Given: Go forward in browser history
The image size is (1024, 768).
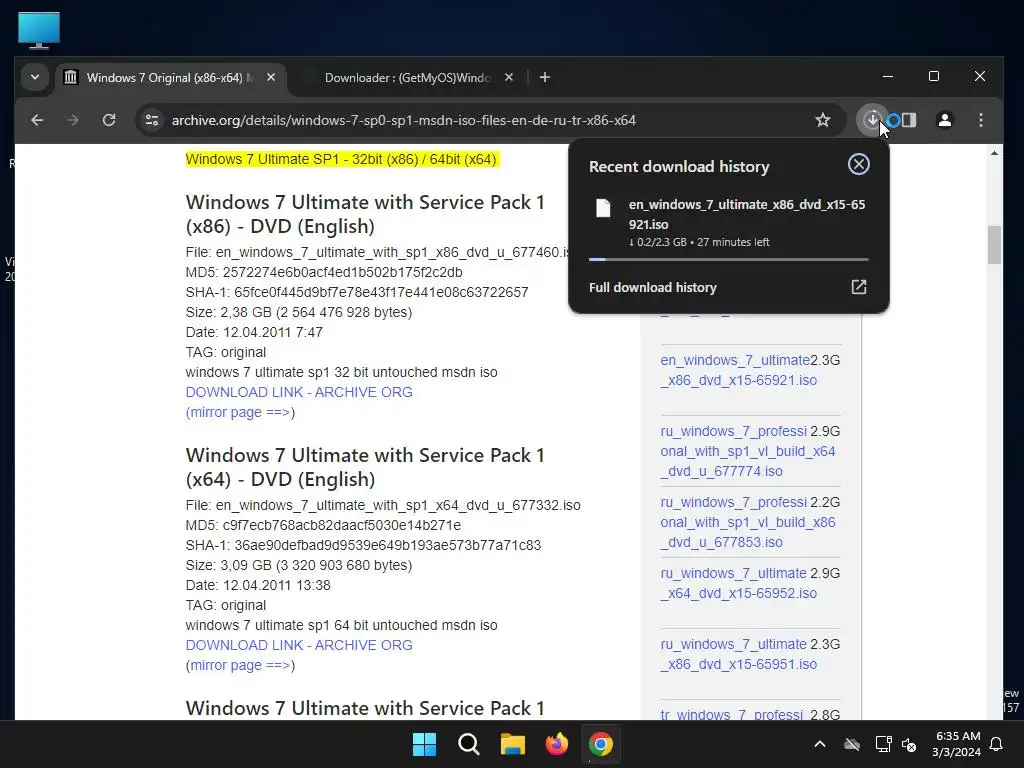Looking at the screenshot, I should coord(73,120).
